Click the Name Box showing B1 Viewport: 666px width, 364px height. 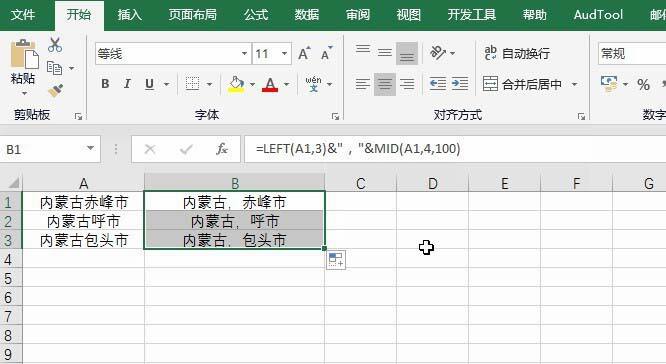(x=41, y=150)
